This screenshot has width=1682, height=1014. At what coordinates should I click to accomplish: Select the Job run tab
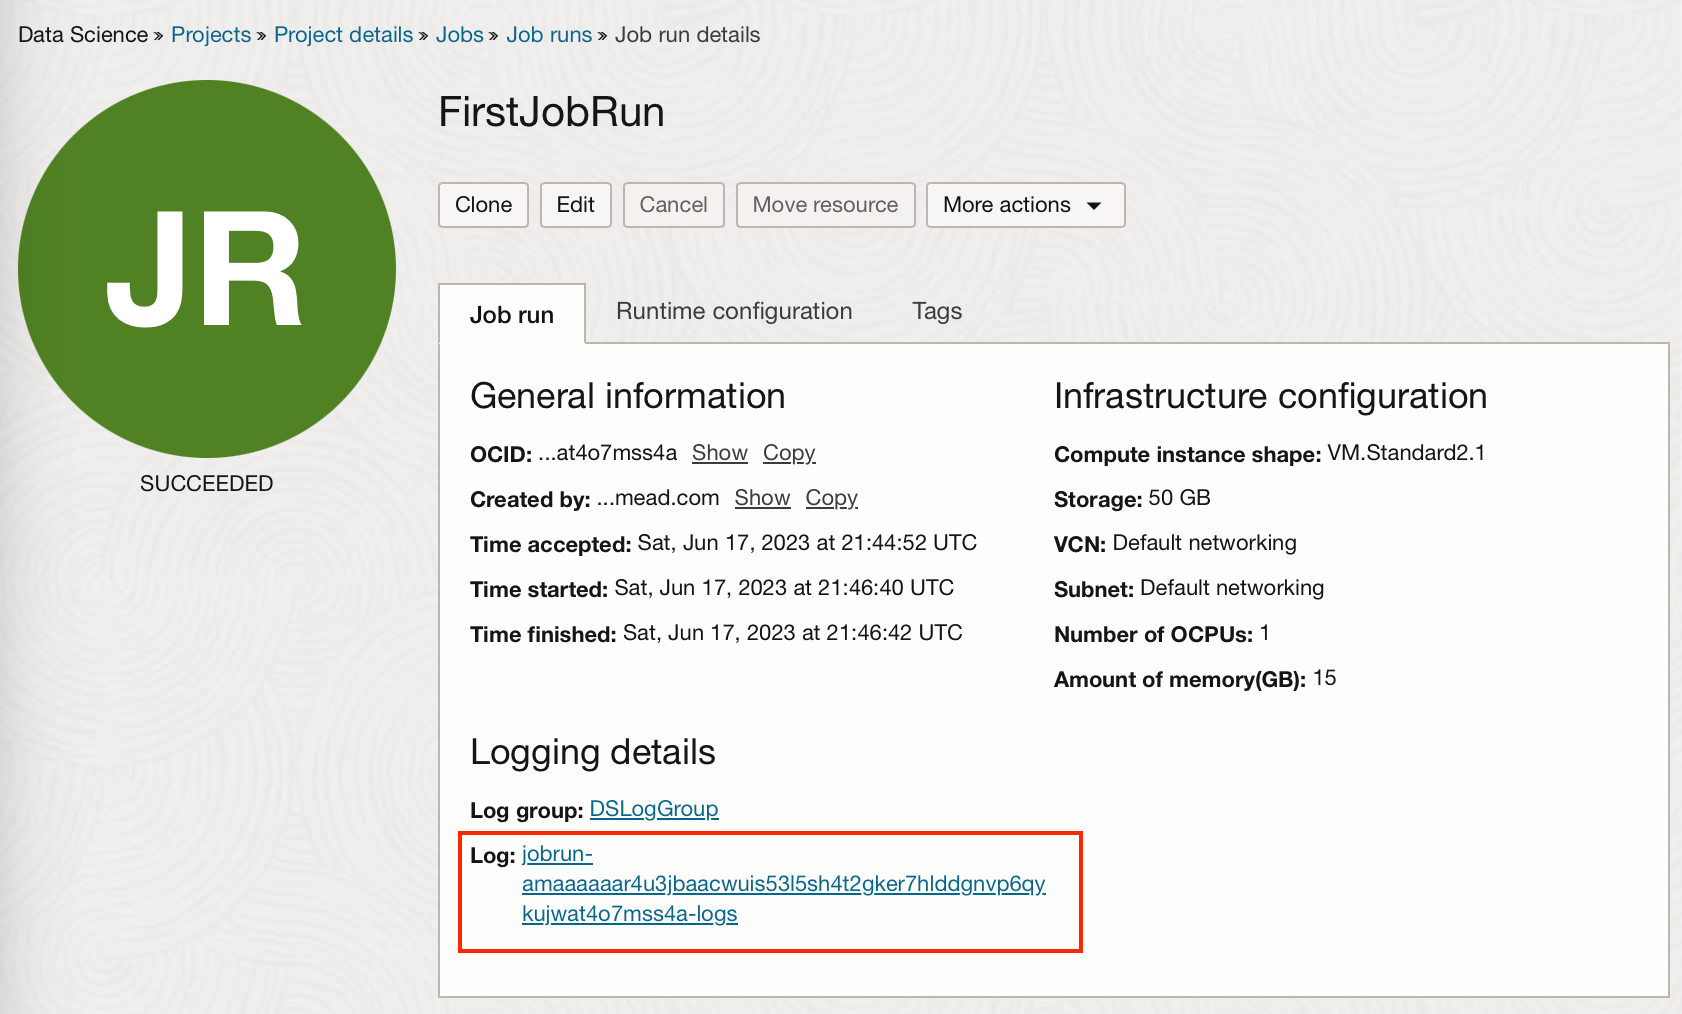(x=512, y=314)
